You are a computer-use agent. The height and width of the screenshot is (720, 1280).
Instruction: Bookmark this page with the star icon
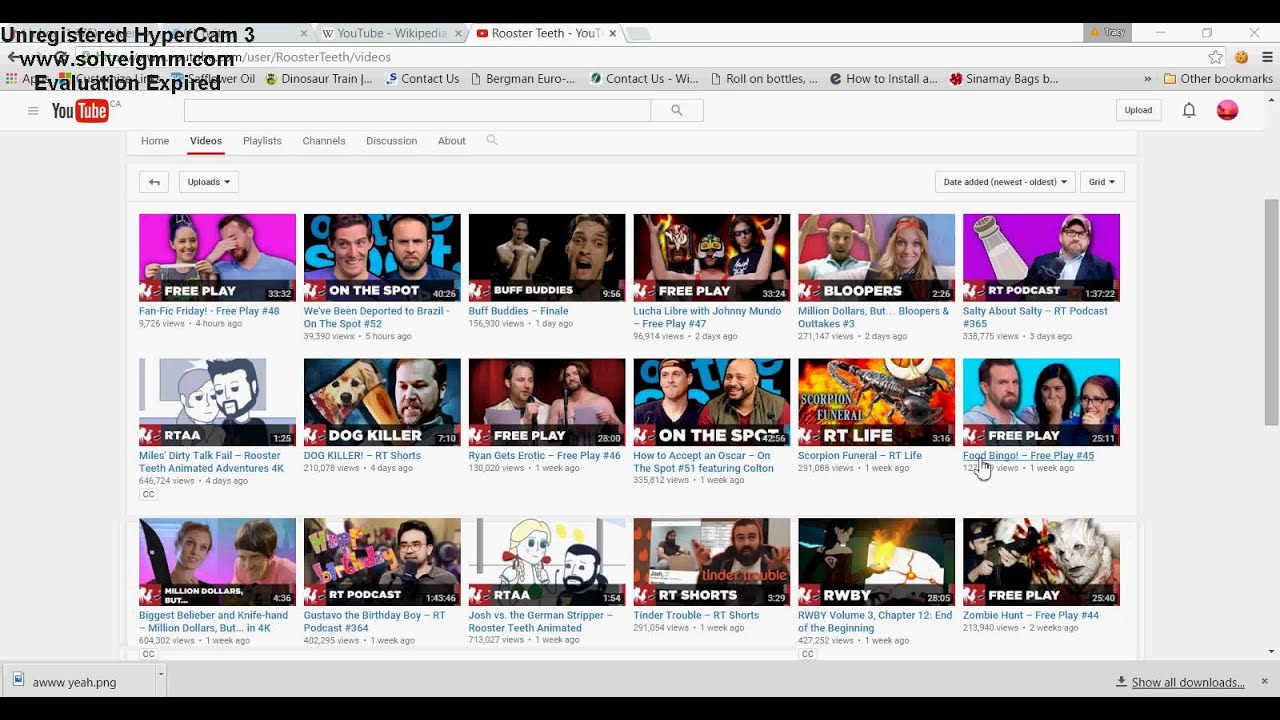click(1215, 57)
